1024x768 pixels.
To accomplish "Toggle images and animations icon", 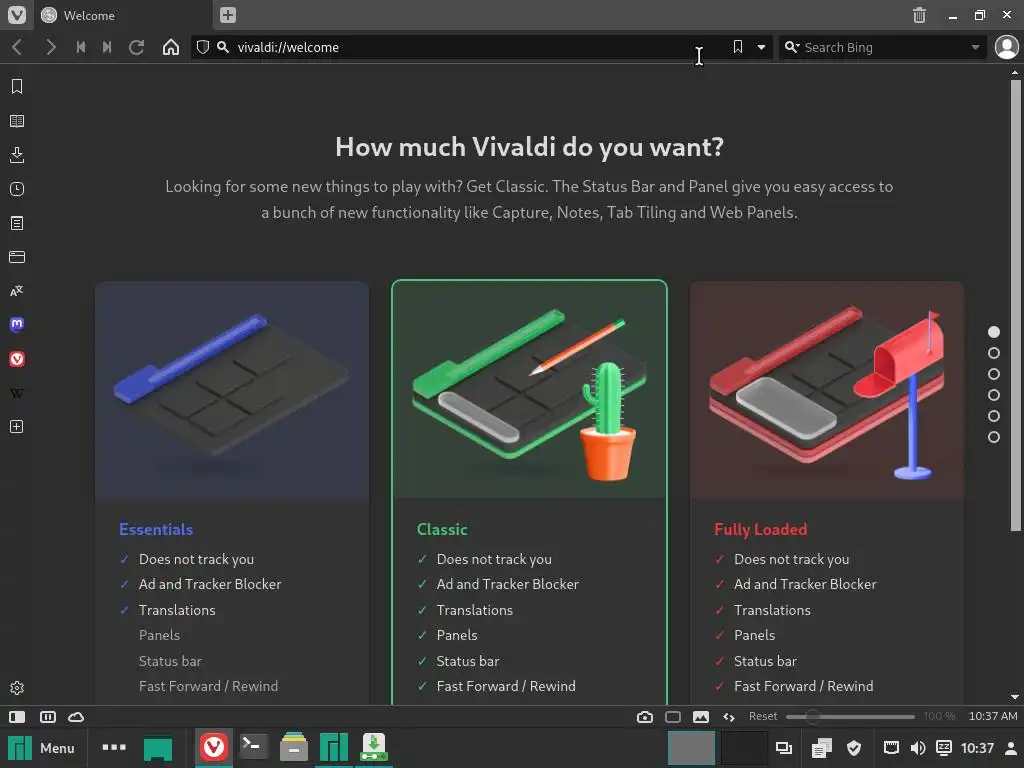I will tap(701, 716).
